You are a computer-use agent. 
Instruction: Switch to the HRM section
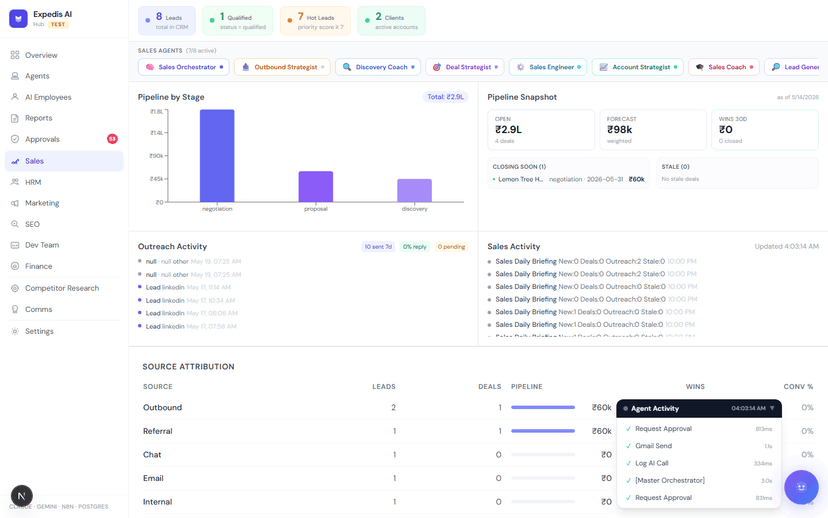[x=64, y=182]
